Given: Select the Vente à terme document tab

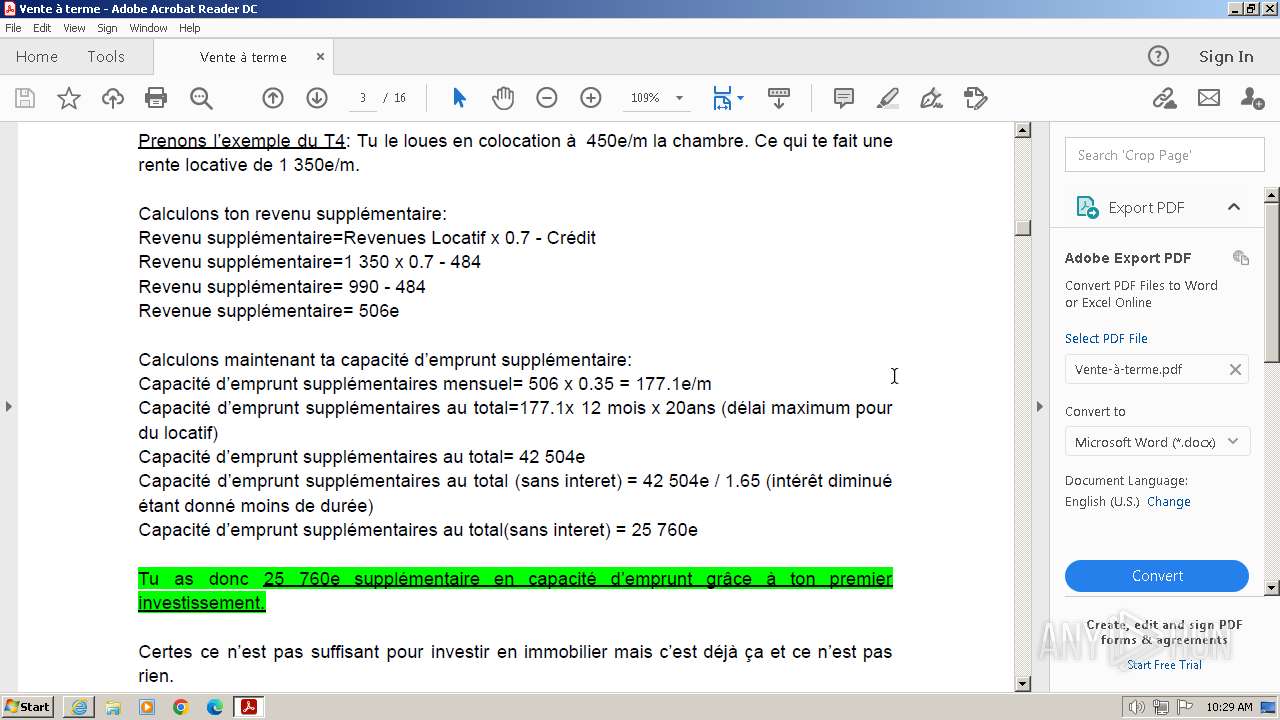Looking at the screenshot, I should (x=243, y=57).
